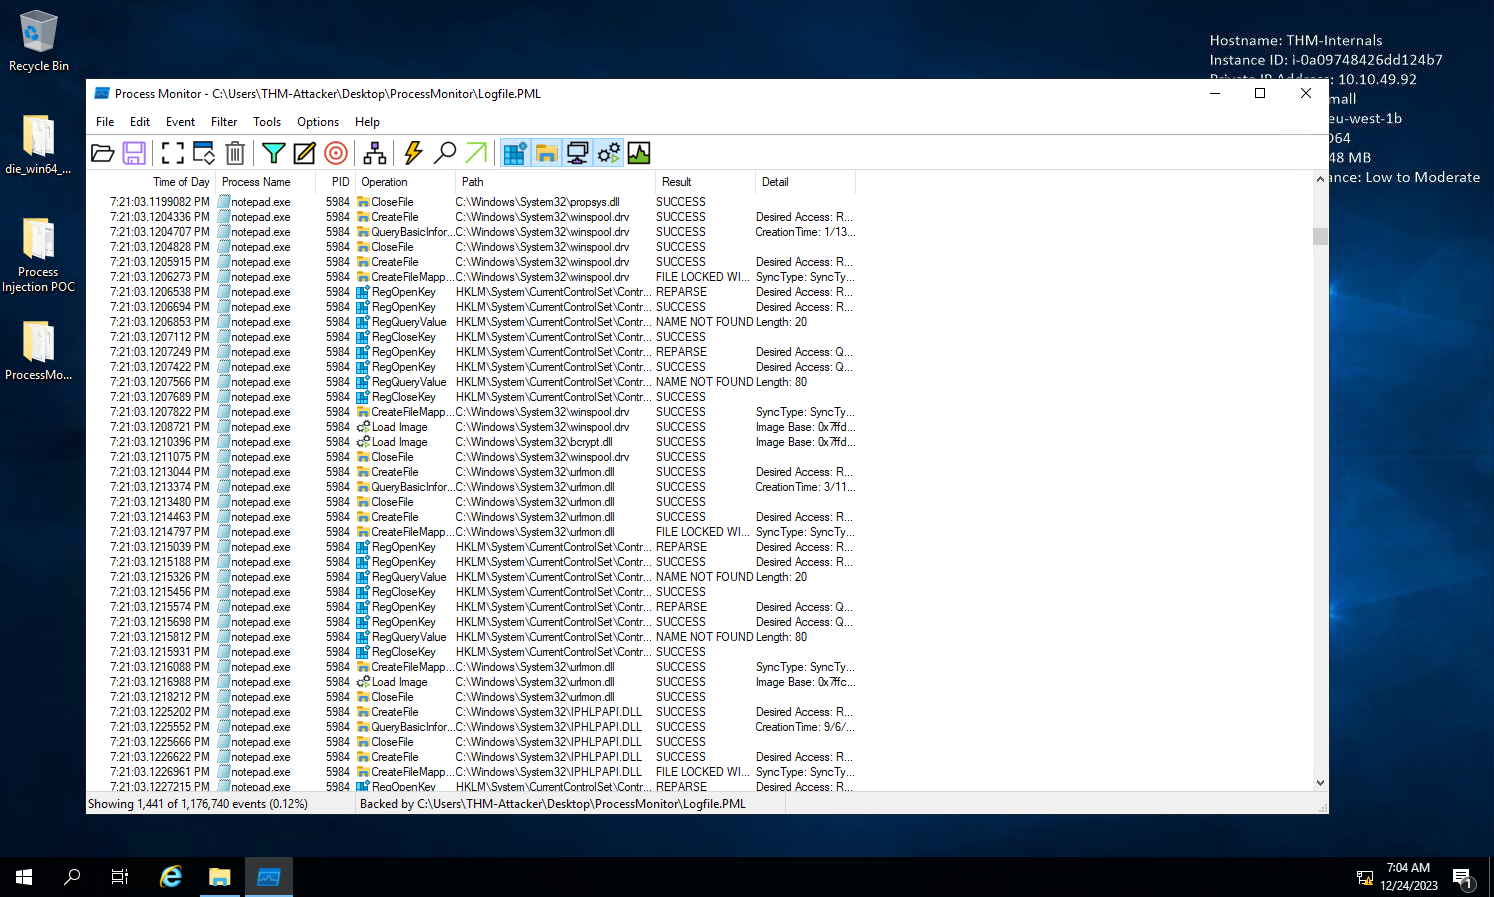Click the Showing 1,441 events status text
The image size is (1494, 897).
coord(198,804)
